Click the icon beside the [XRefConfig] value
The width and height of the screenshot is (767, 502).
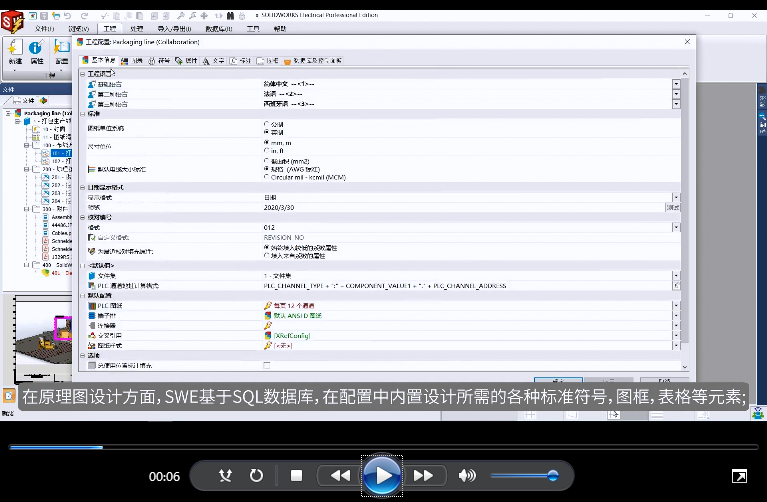point(268,336)
